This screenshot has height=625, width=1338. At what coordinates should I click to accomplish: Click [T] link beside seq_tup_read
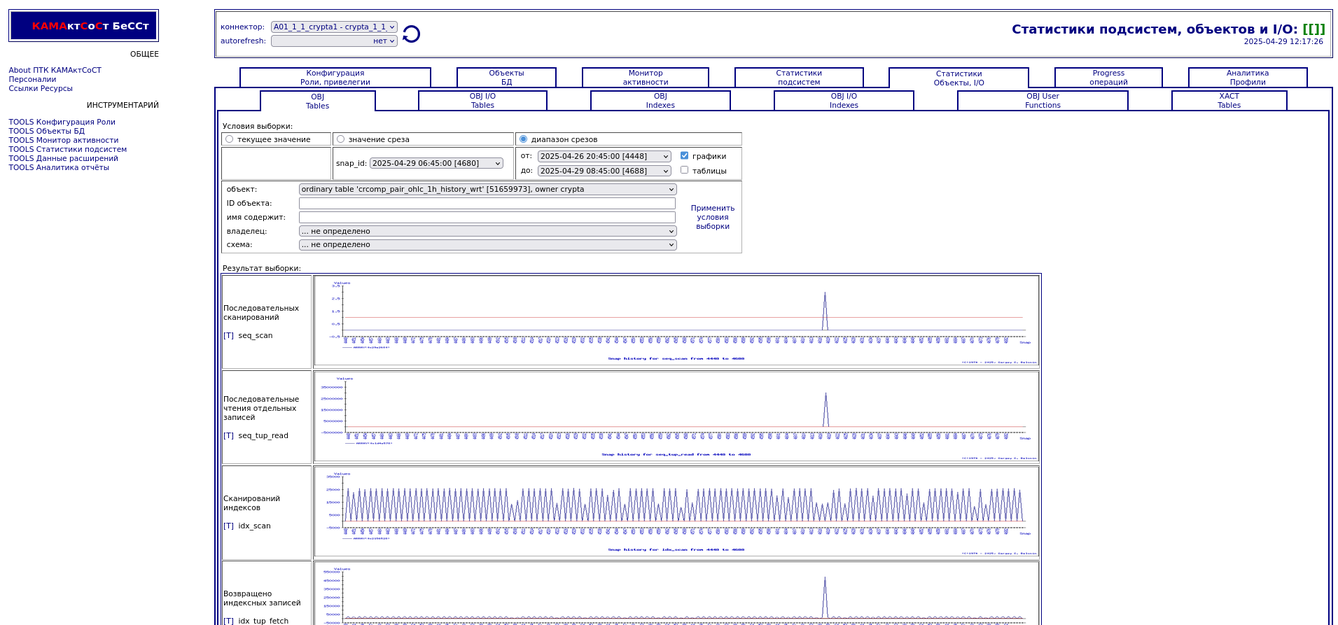coord(228,436)
